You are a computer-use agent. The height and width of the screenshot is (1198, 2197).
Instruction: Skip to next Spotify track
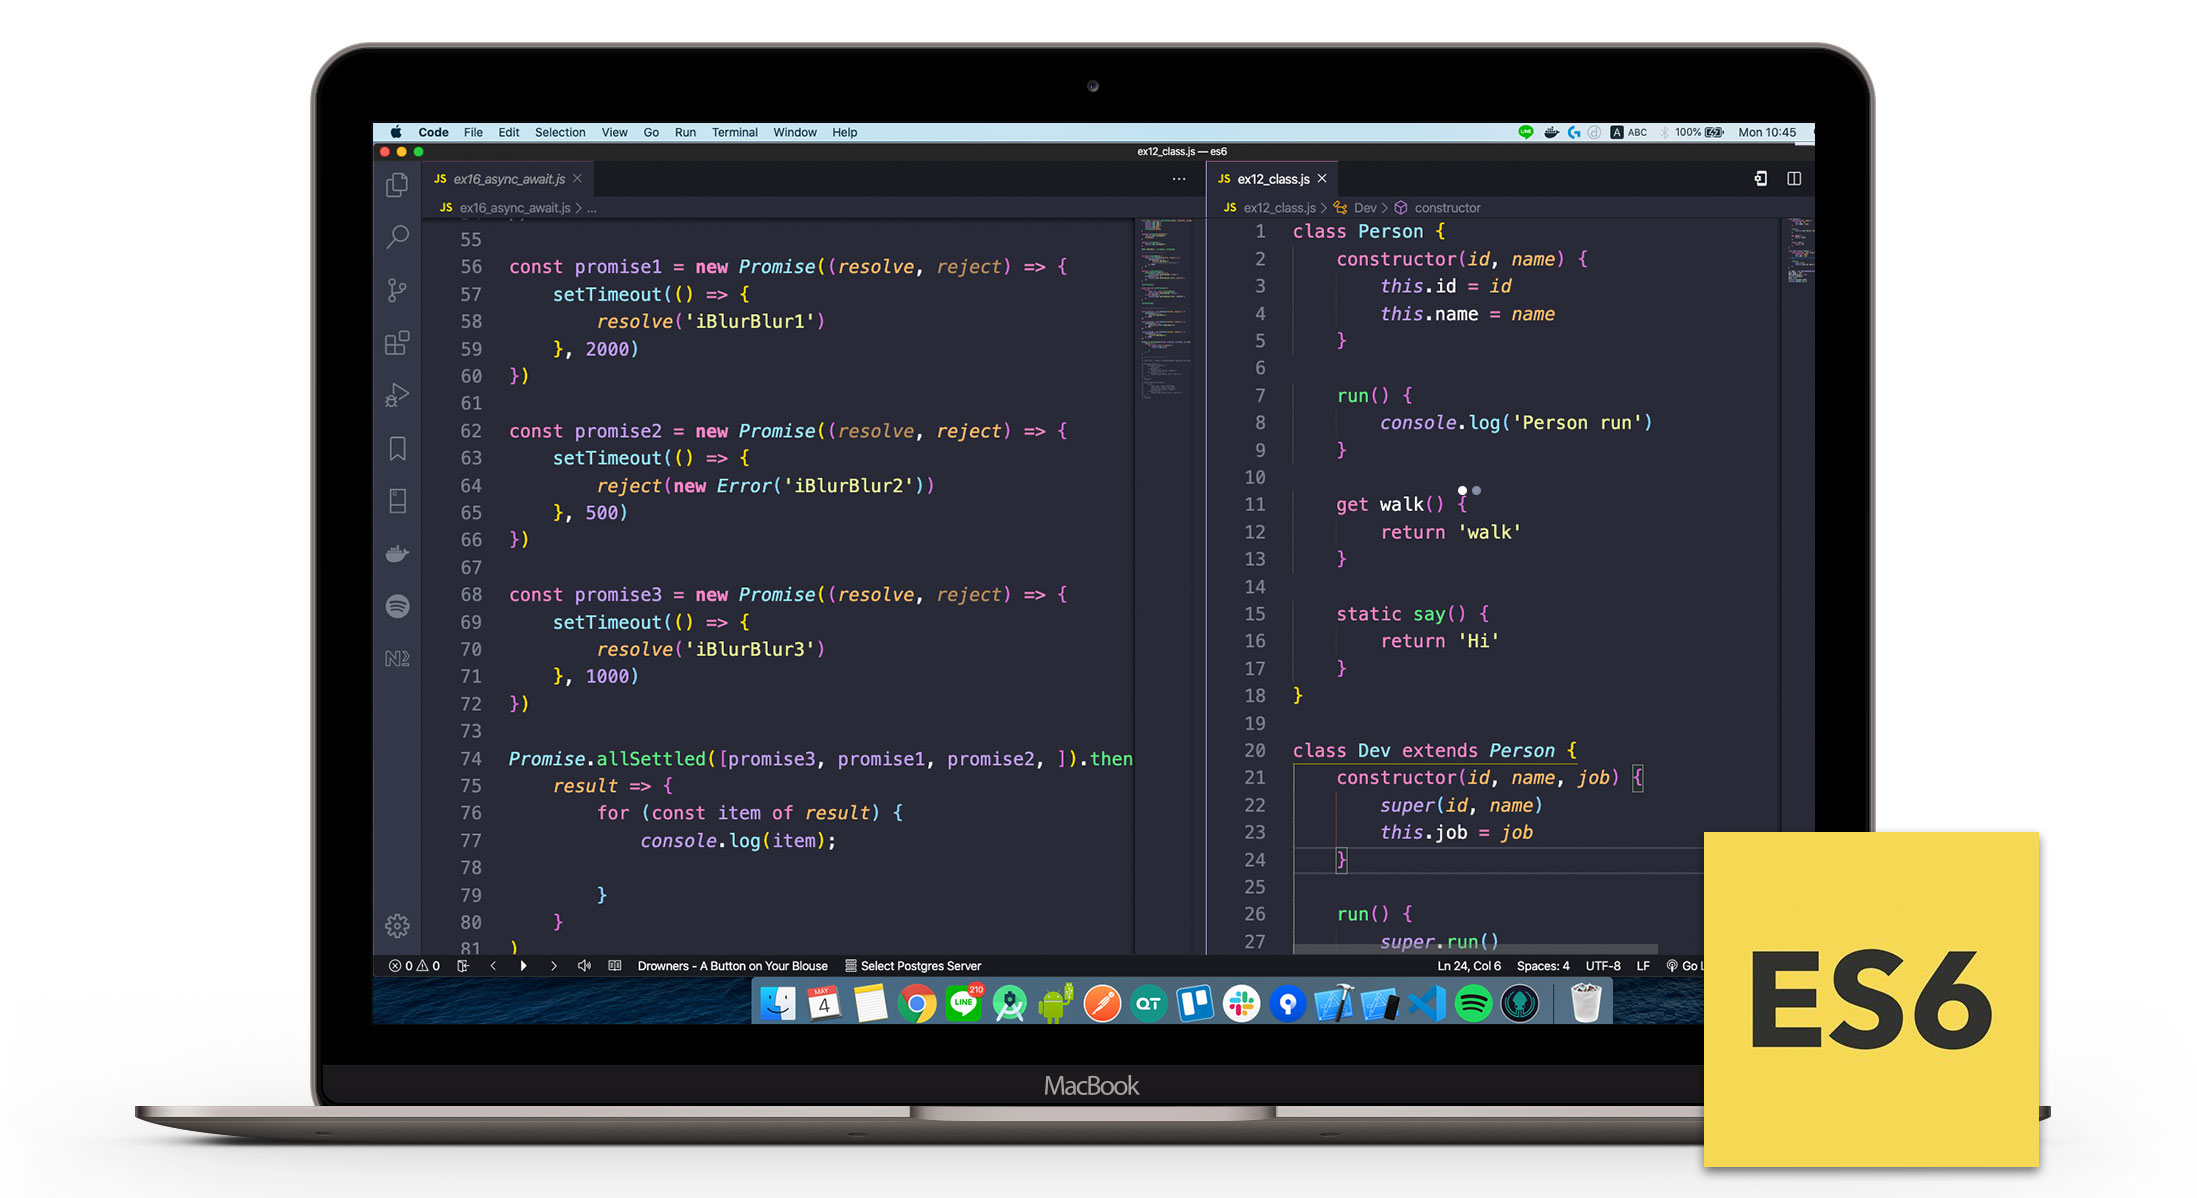point(553,966)
